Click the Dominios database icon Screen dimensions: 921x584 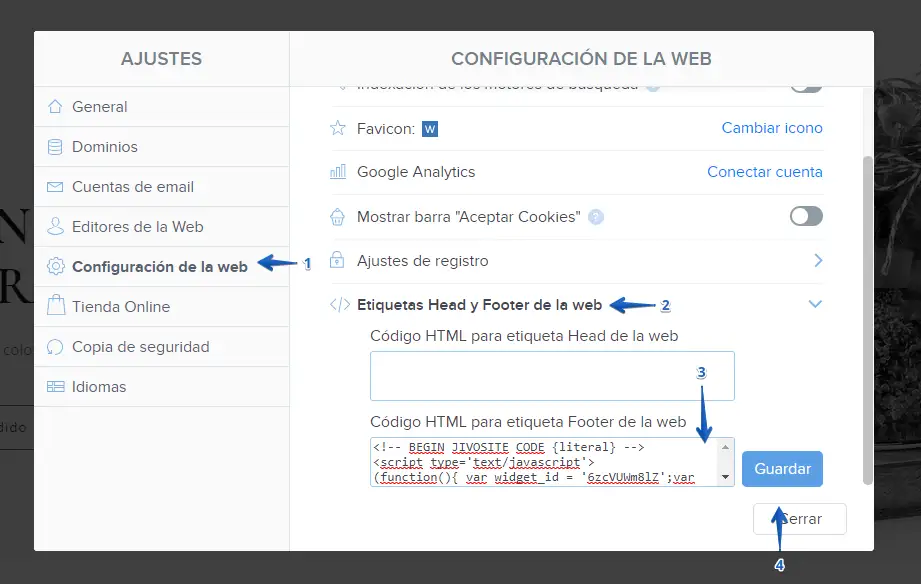click(x=55, y=147)
